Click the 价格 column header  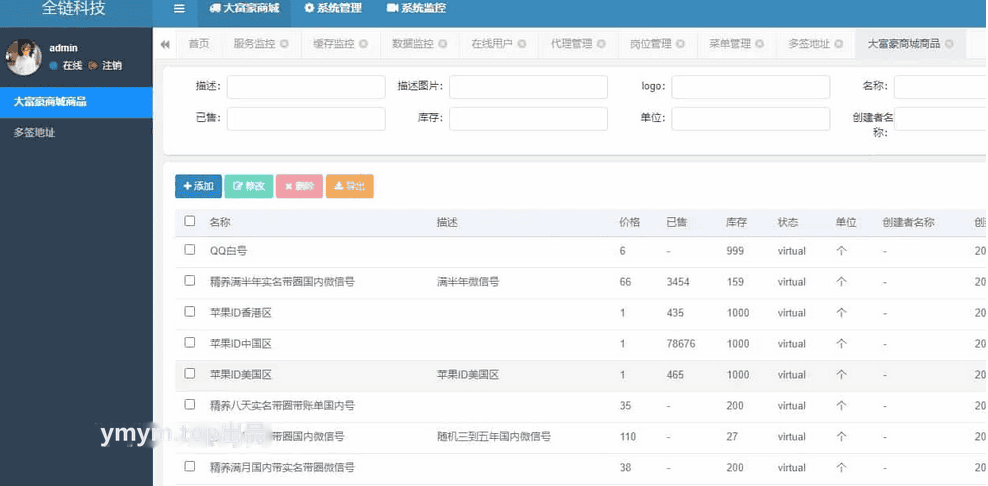click(x=630, y=223)
